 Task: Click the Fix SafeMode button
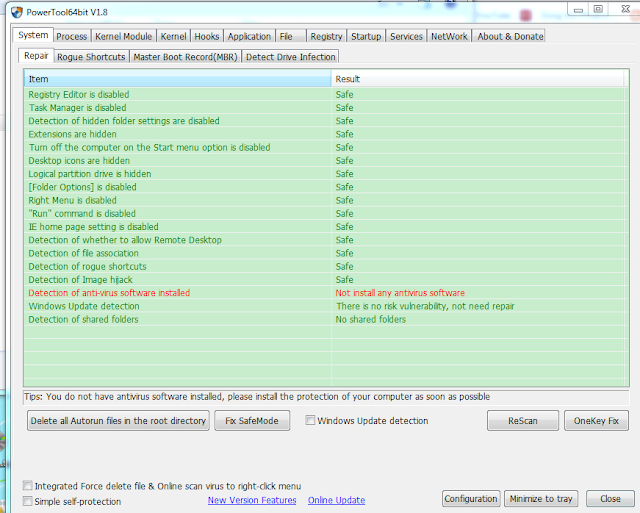(x=252, y=421)
